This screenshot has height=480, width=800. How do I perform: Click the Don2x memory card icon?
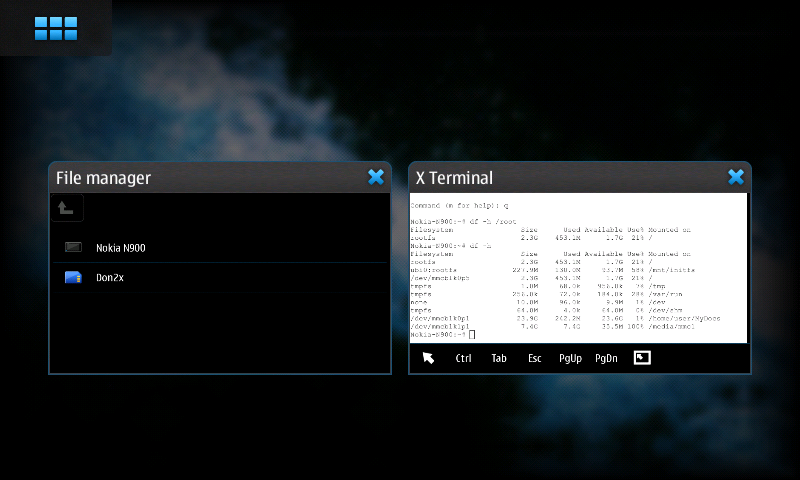[x=73, y=277]
